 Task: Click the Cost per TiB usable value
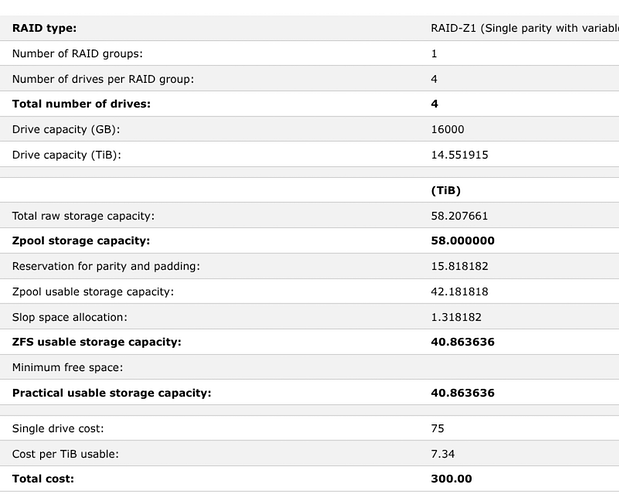(443, 454)
